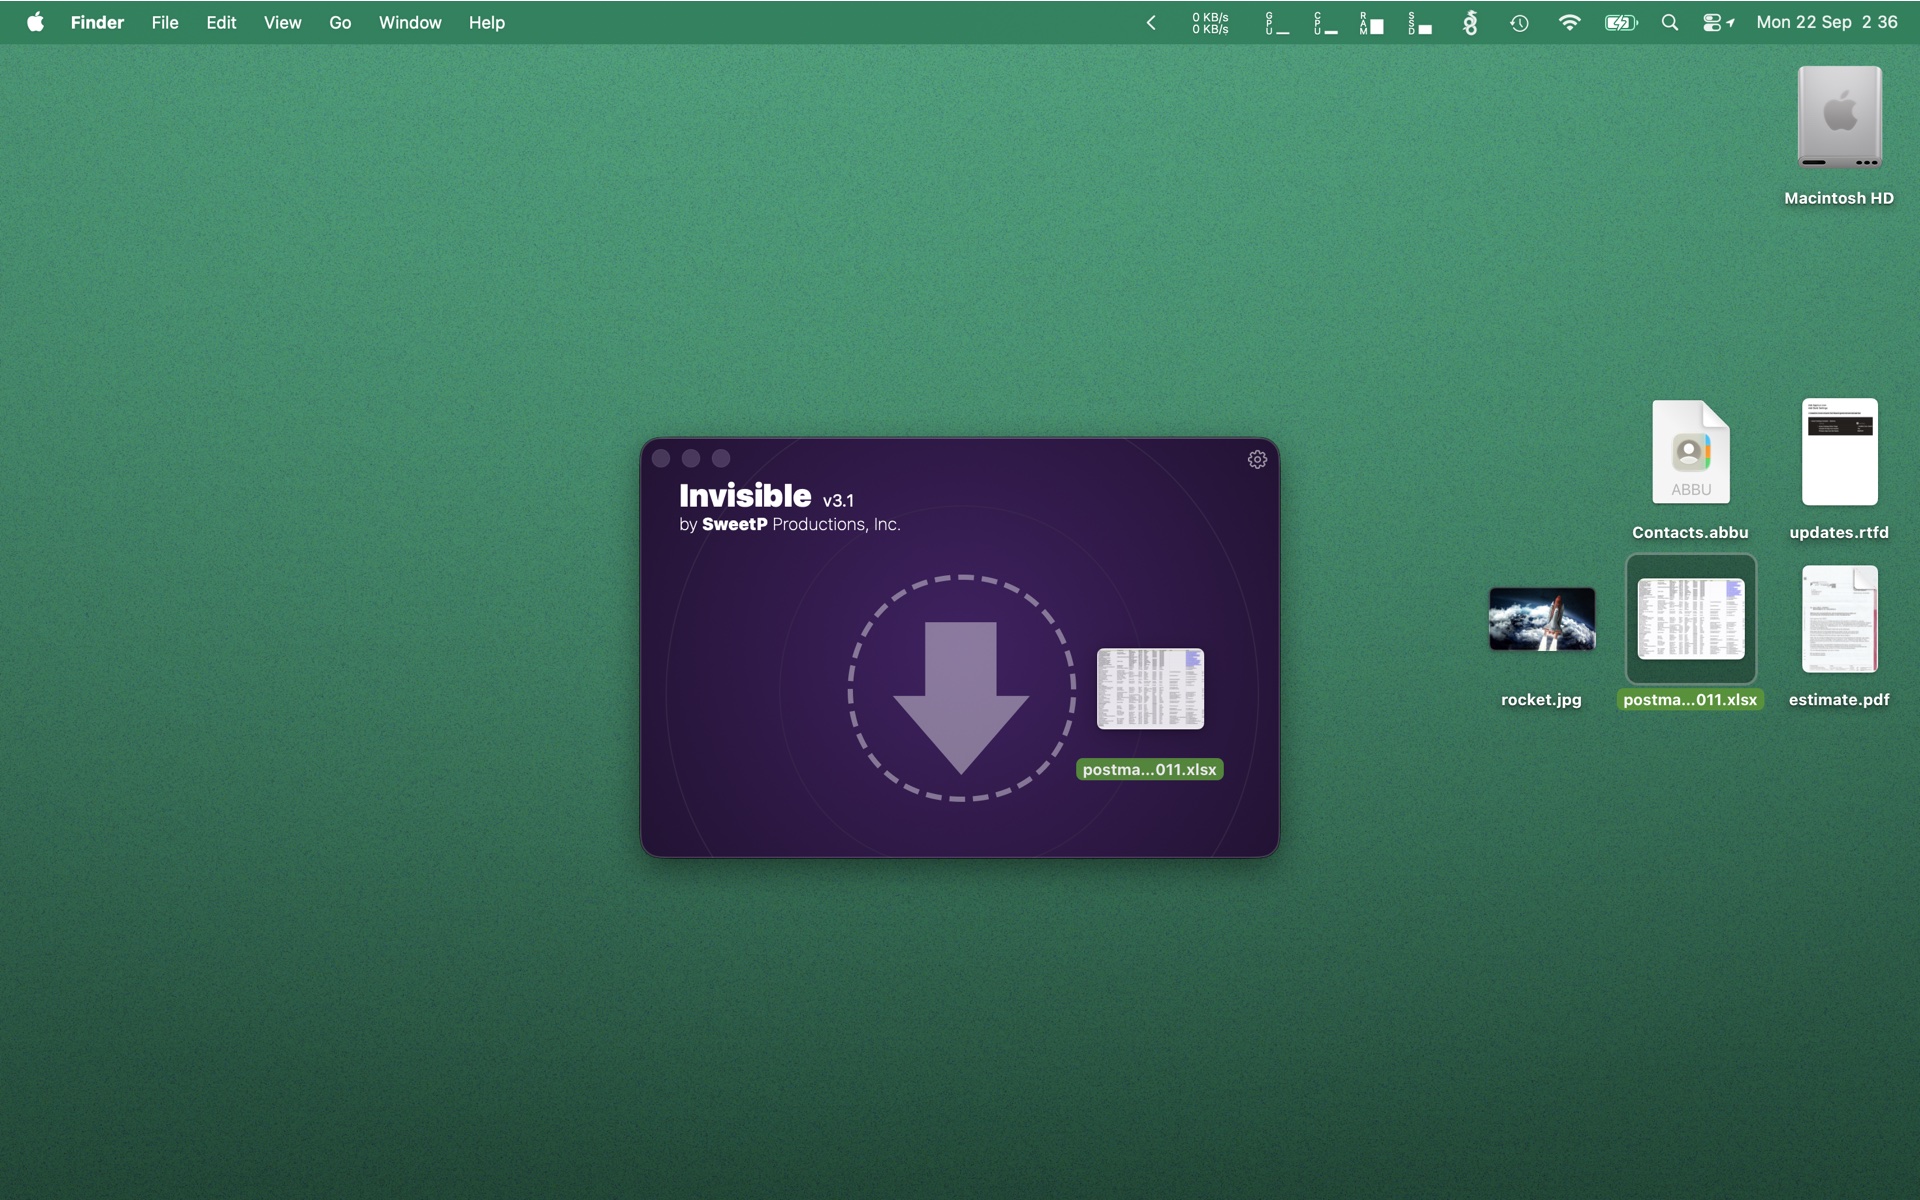Minimize the Invisible window
The image size is (1920, 1200).
pos(691,458)
